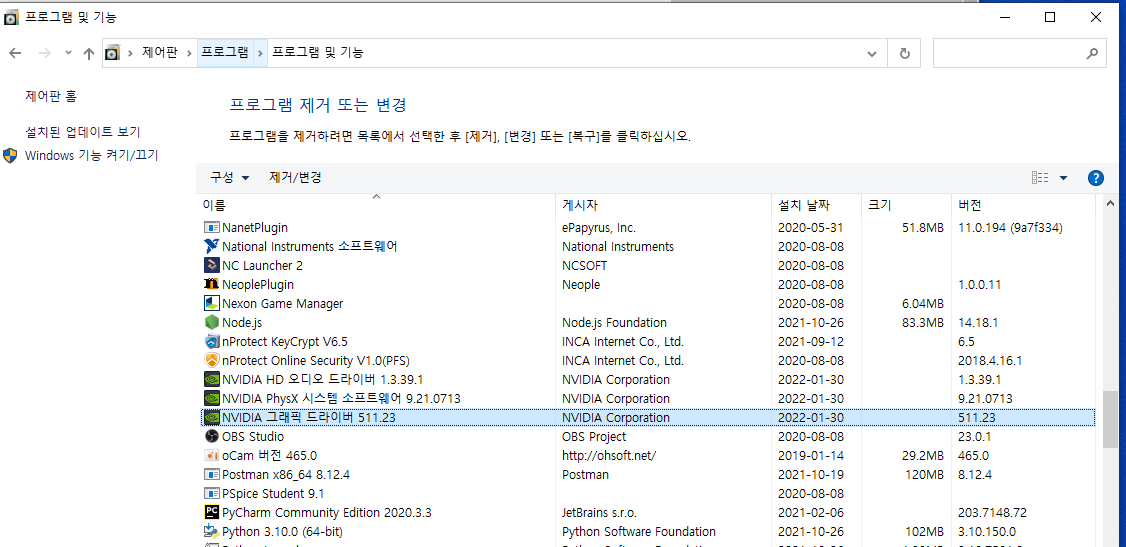Open Windows 기능 켜기/끄기 link
This screenshot has height=547, width=1126.
point(92,155)
